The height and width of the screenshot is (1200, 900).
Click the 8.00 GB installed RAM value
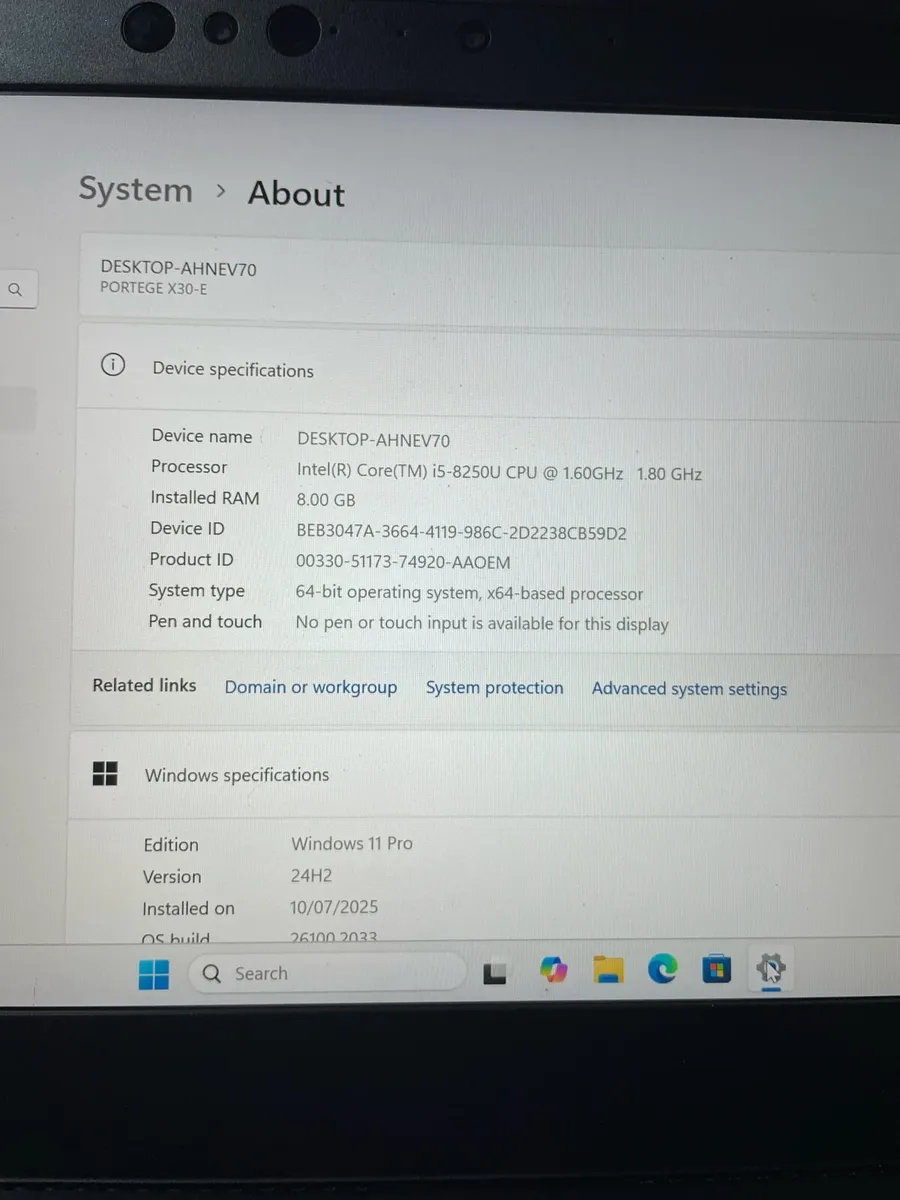click(x=326, y=500)
